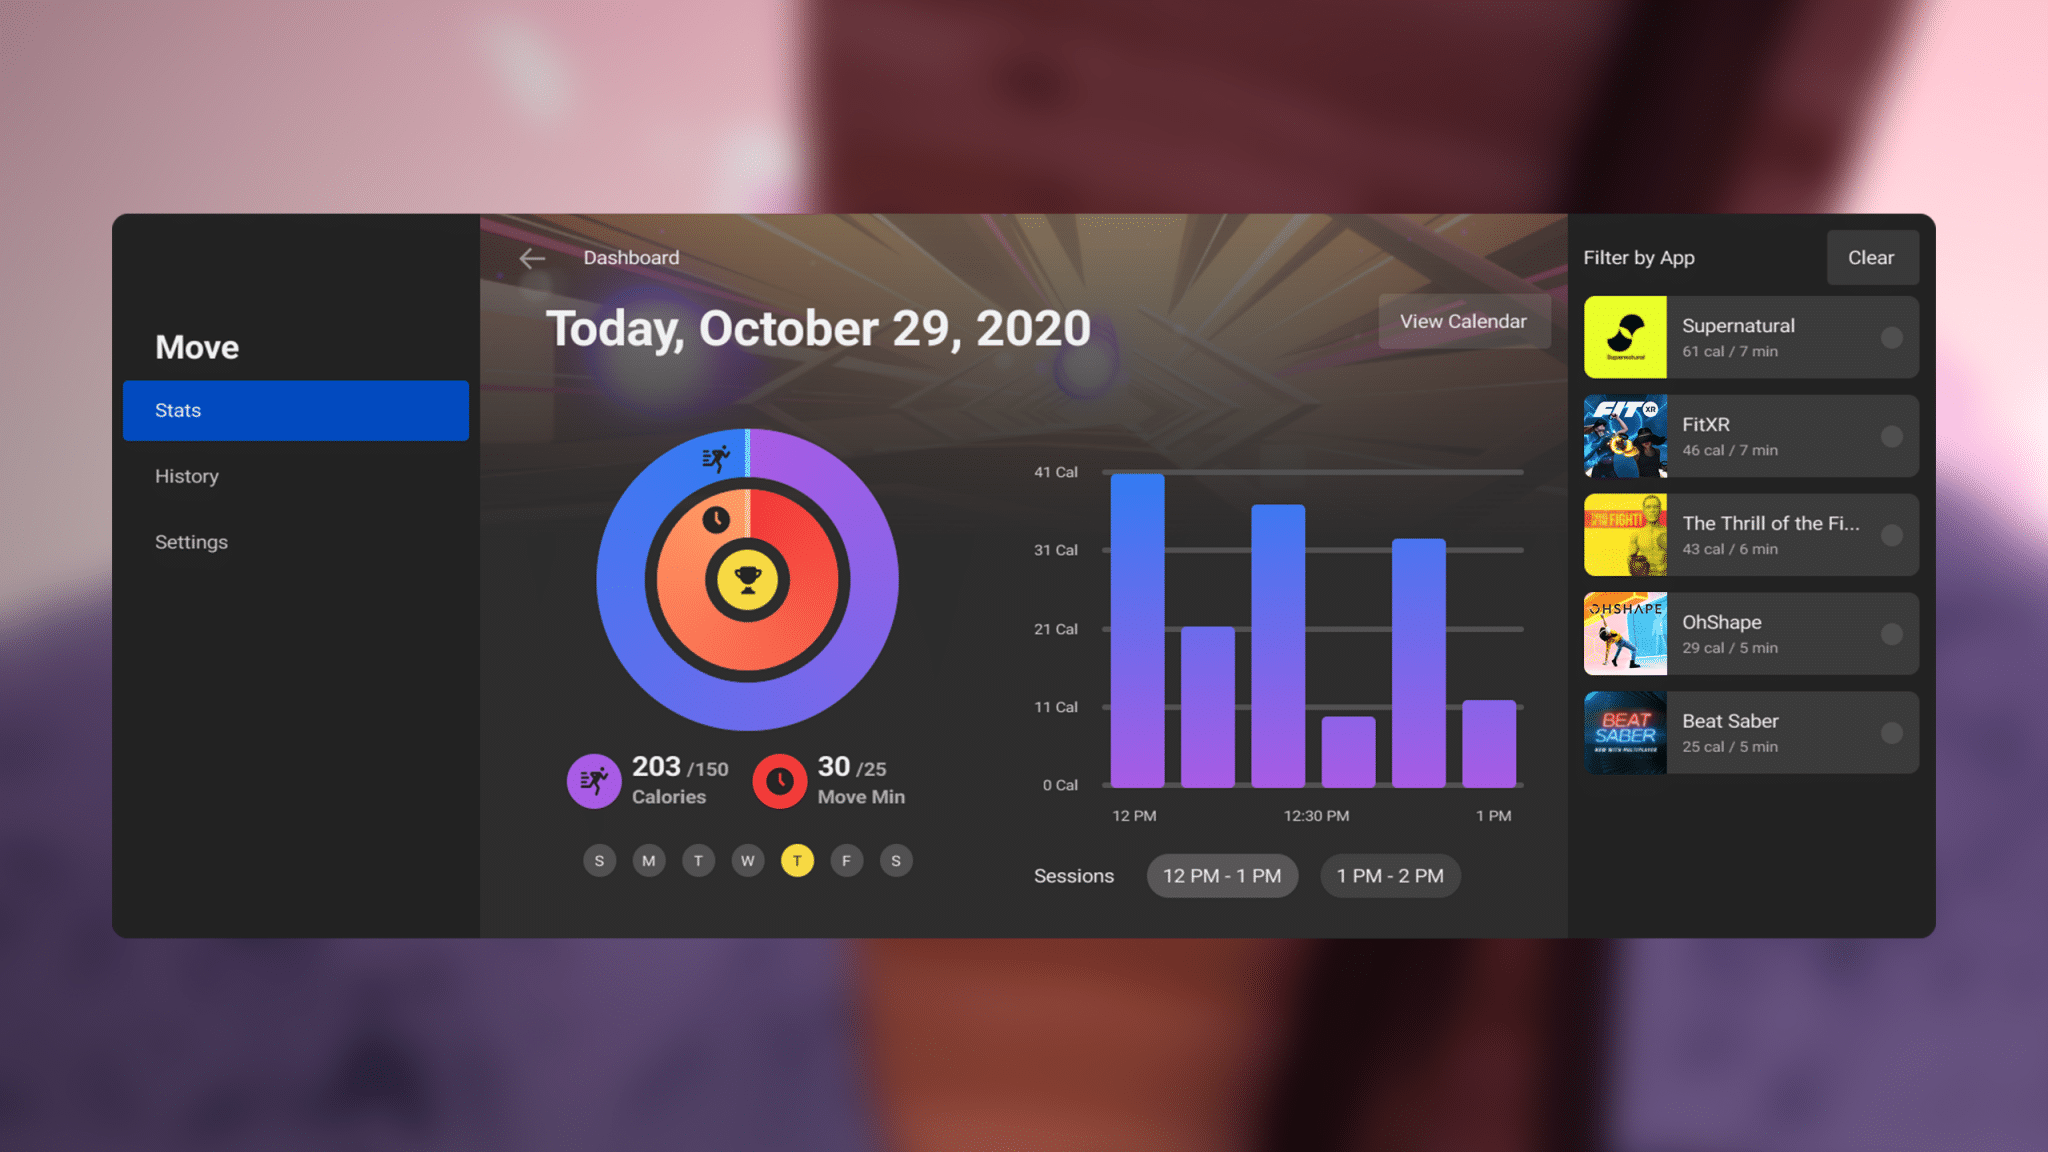Click View Calendar button
Image resolution: width=2048 pixels, height=1152 pixels.
(1463, 321)
